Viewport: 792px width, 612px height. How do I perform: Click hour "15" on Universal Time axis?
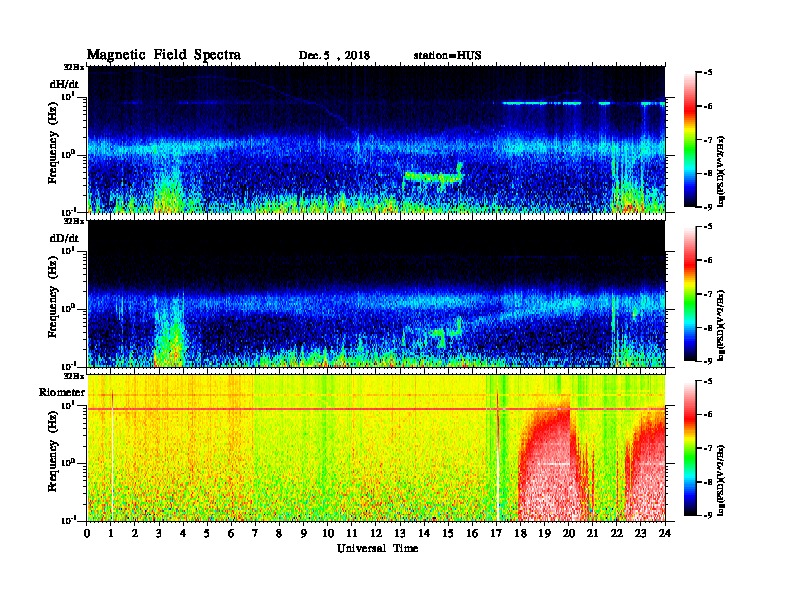coord(448,534)
